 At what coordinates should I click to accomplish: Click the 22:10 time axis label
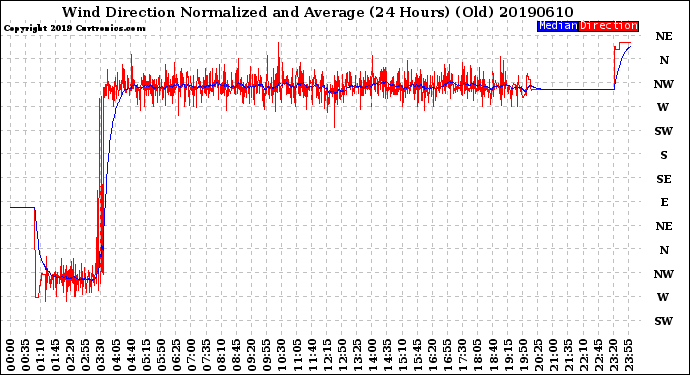[583, 355]
